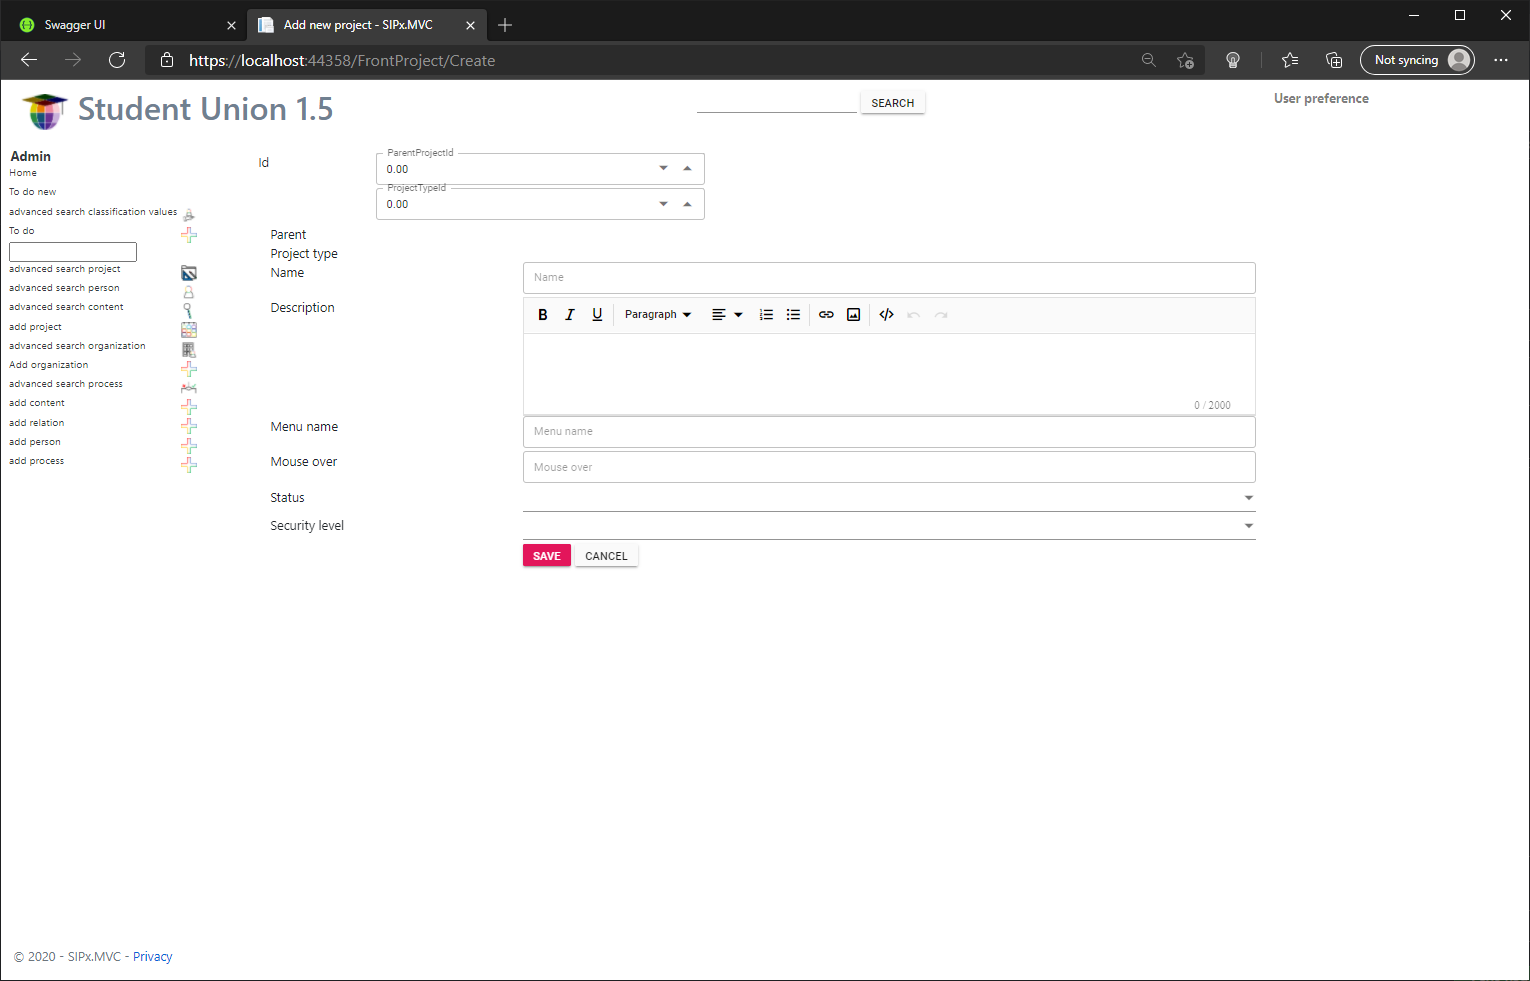Image resolution: width=1530 pixels, height=981 pixels.
Task: Insert image in Description editor
Action: click(x=853, y=314)
